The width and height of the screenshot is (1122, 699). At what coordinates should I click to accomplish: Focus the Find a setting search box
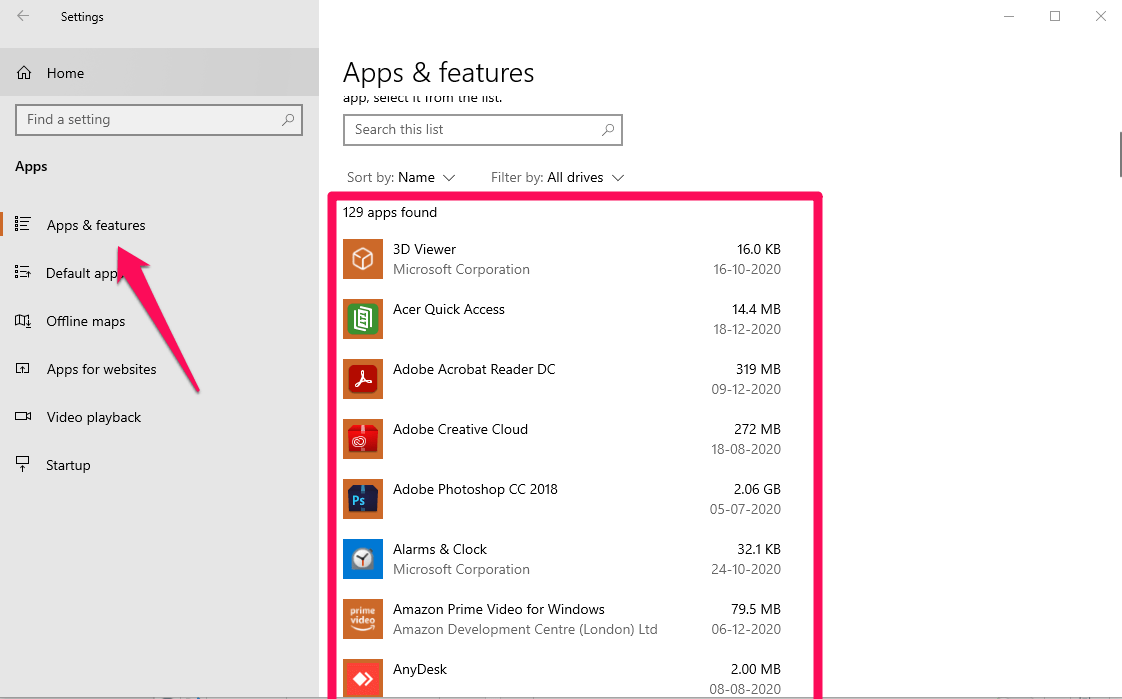pos(159,119)
